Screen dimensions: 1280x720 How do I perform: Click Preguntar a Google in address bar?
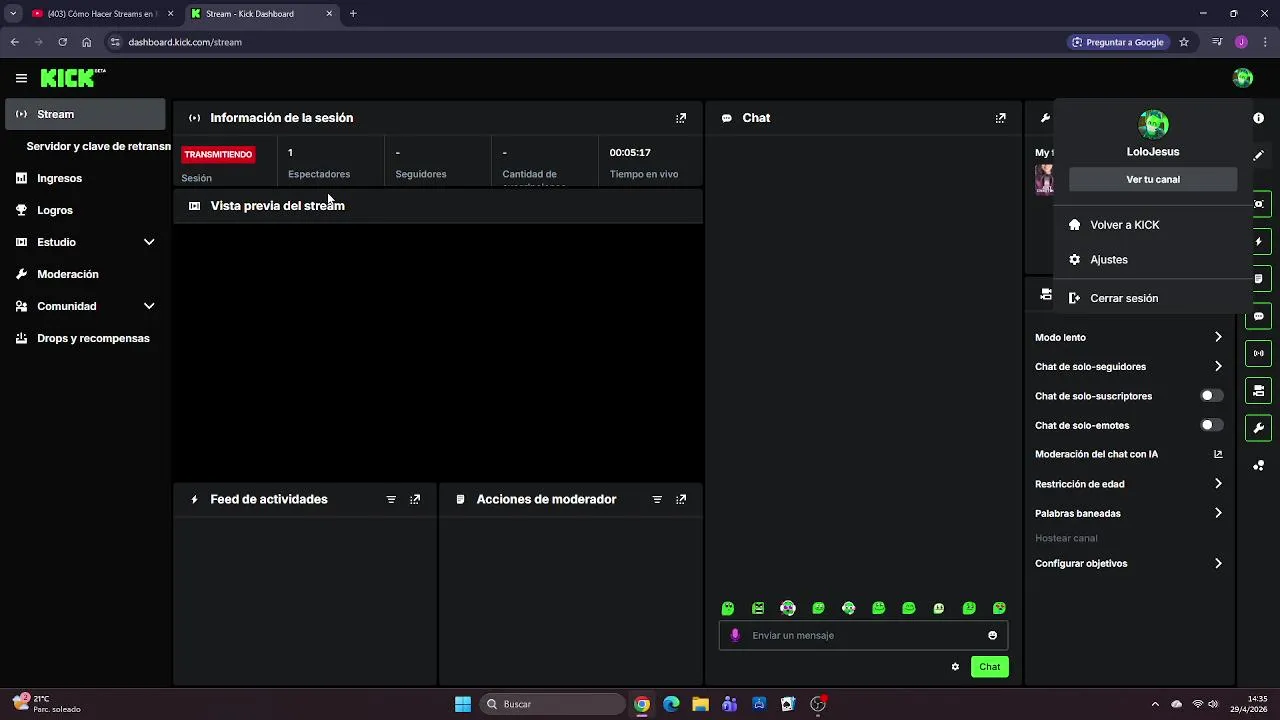pos(1118,42)
